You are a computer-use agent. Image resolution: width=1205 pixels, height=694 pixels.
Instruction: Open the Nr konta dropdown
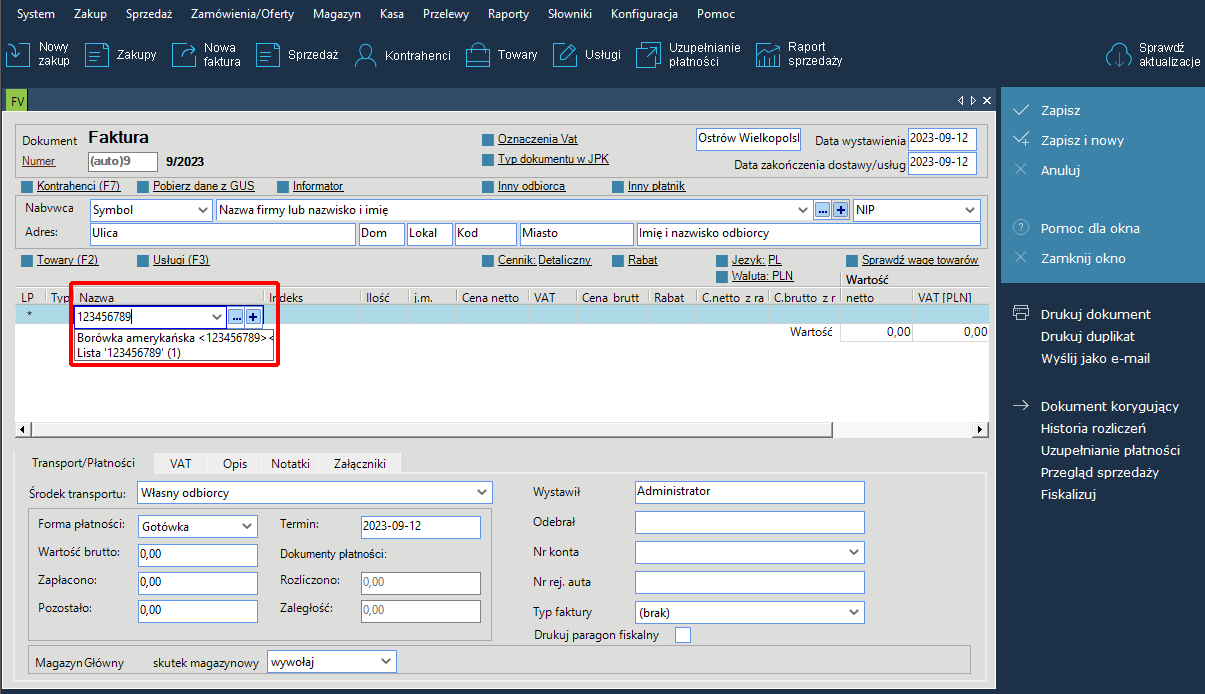tap(855, 552)
